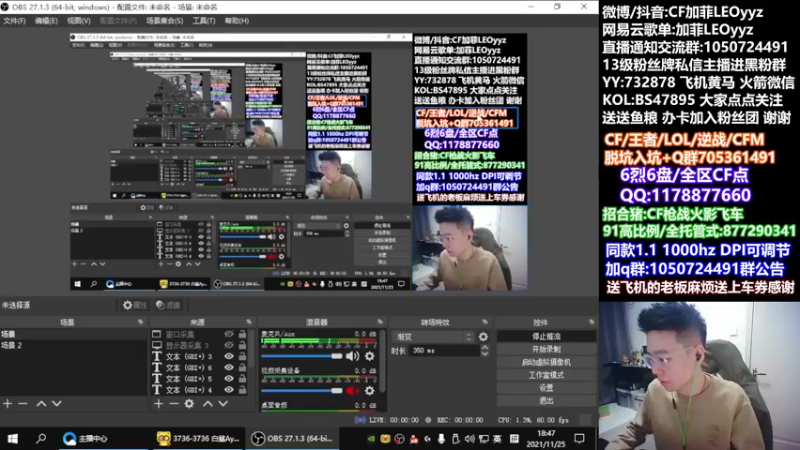Hide the 文本 (GDI+) 3 source with its eye icon
Viewport: 800px width, 450px height.
229,357
